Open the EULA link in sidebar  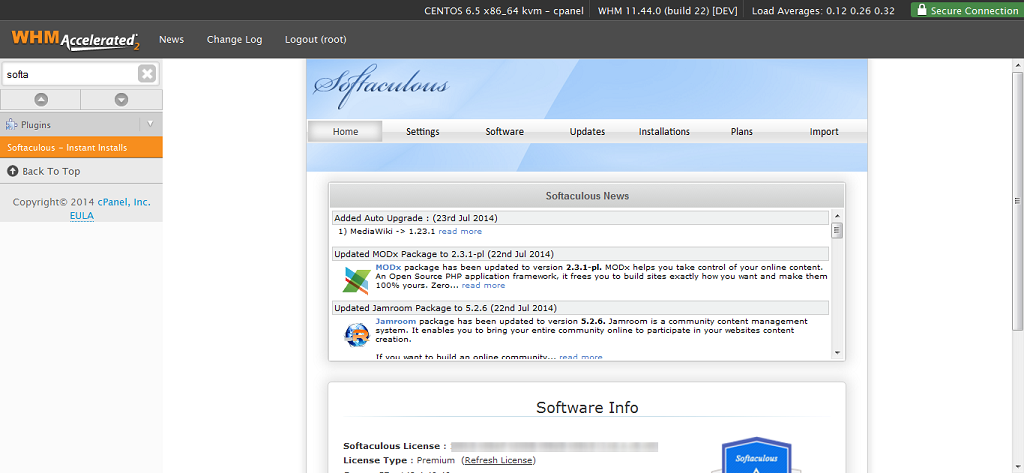tap(81, 215)
